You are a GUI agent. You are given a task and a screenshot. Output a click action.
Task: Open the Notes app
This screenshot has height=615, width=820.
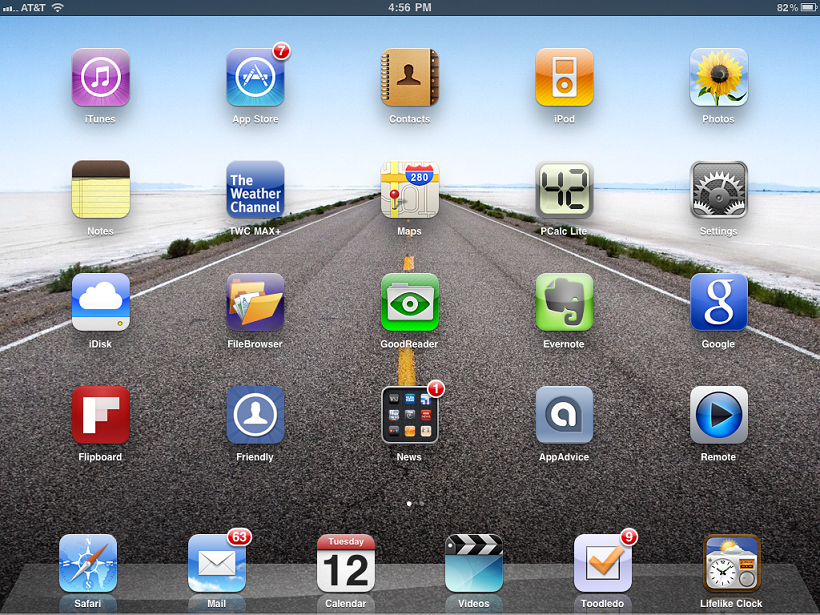pyautogui.click(x=100, y=189)
